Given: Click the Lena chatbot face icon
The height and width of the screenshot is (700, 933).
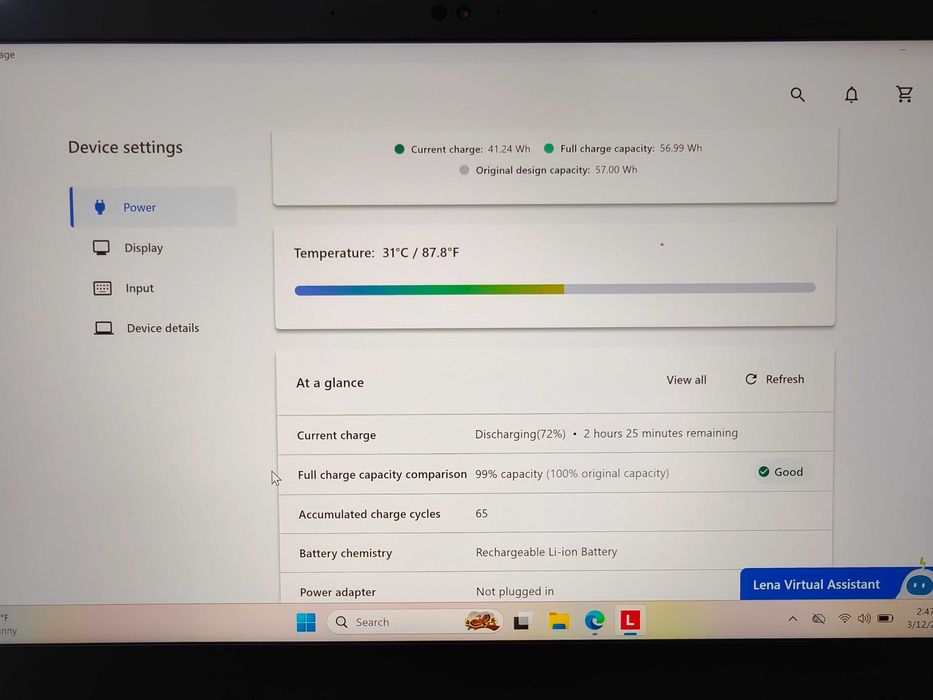Looking at the screenshot, I should (919, 586).
